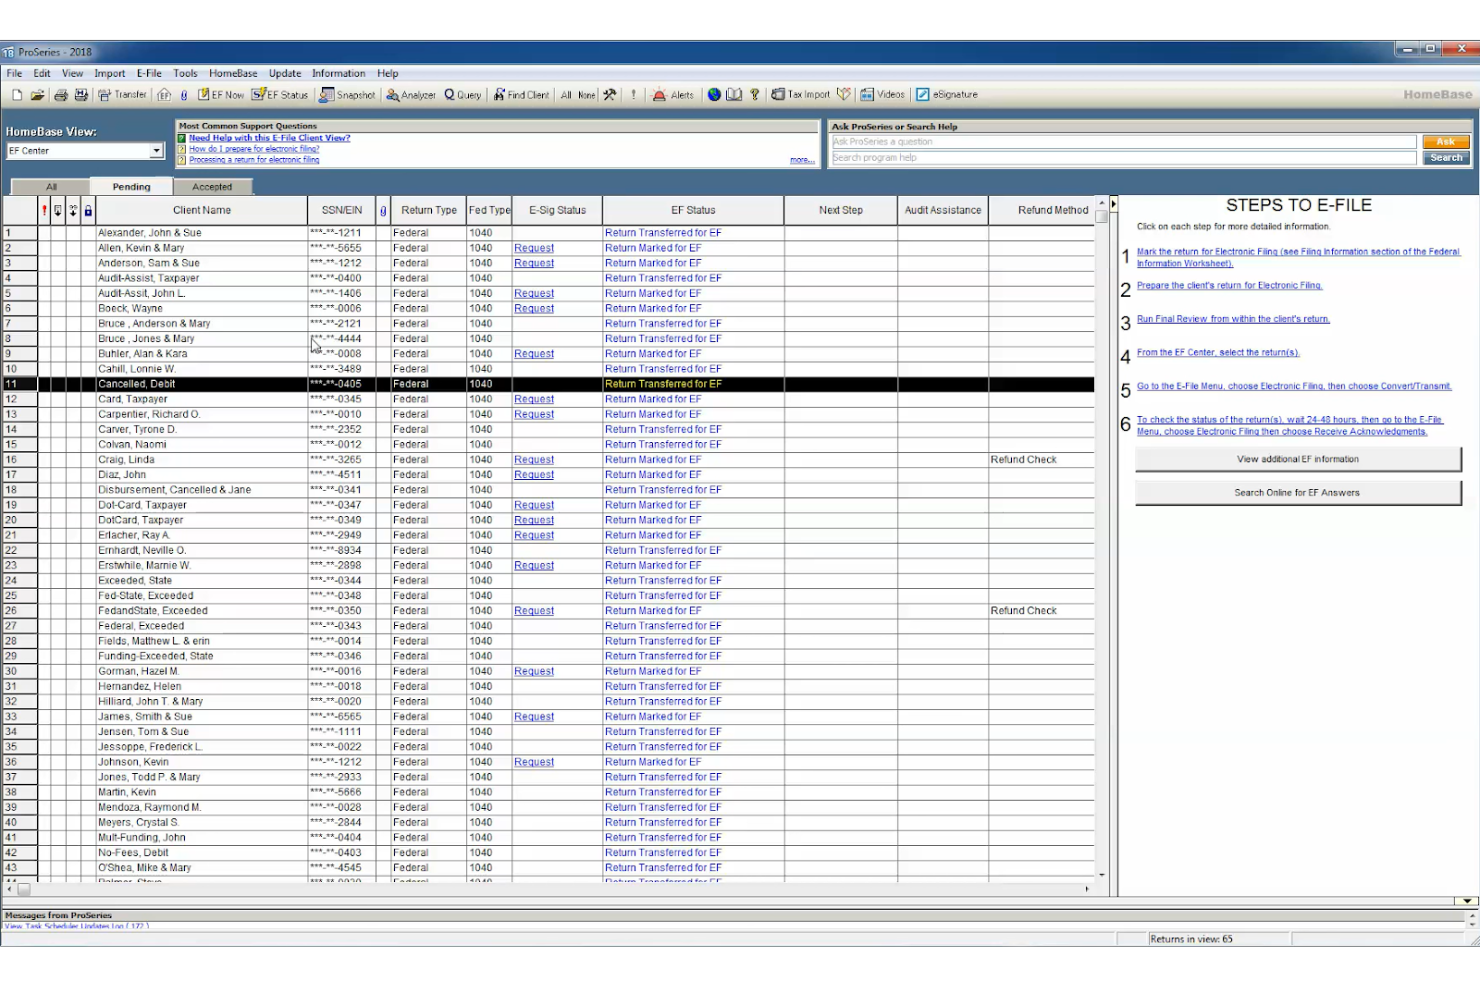Click the horizontal scrollbar right arrow of client list
Screen dimensions: 1480x987
click(x=1087, y=889)
